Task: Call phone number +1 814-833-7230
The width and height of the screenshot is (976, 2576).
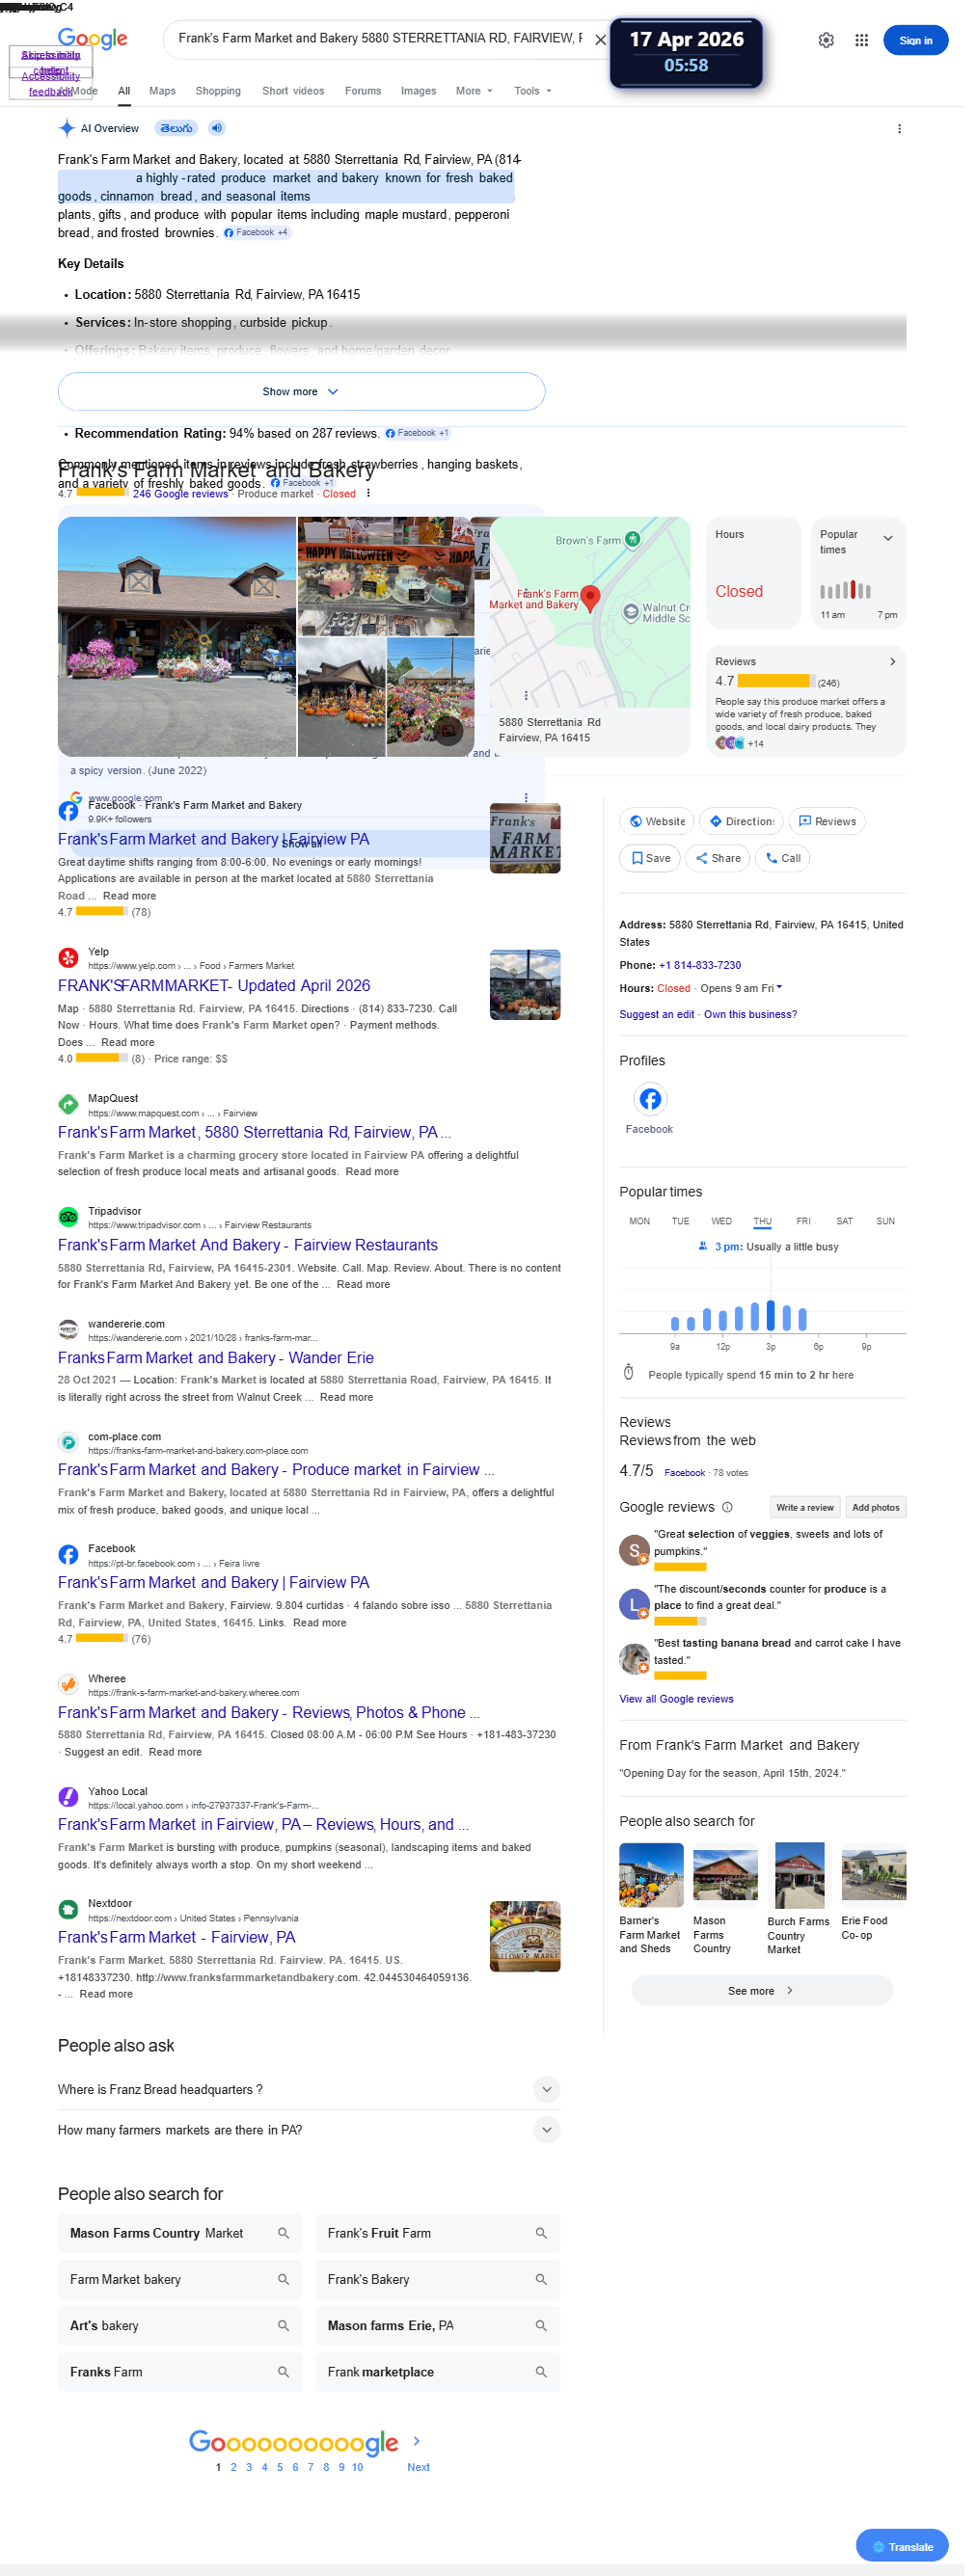Action: tap(700, 965)
